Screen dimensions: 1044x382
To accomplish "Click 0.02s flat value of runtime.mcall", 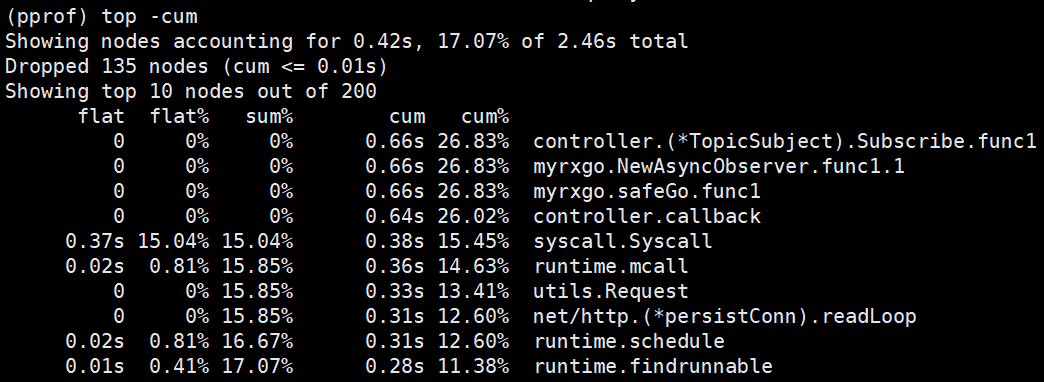I will point(95,266).
